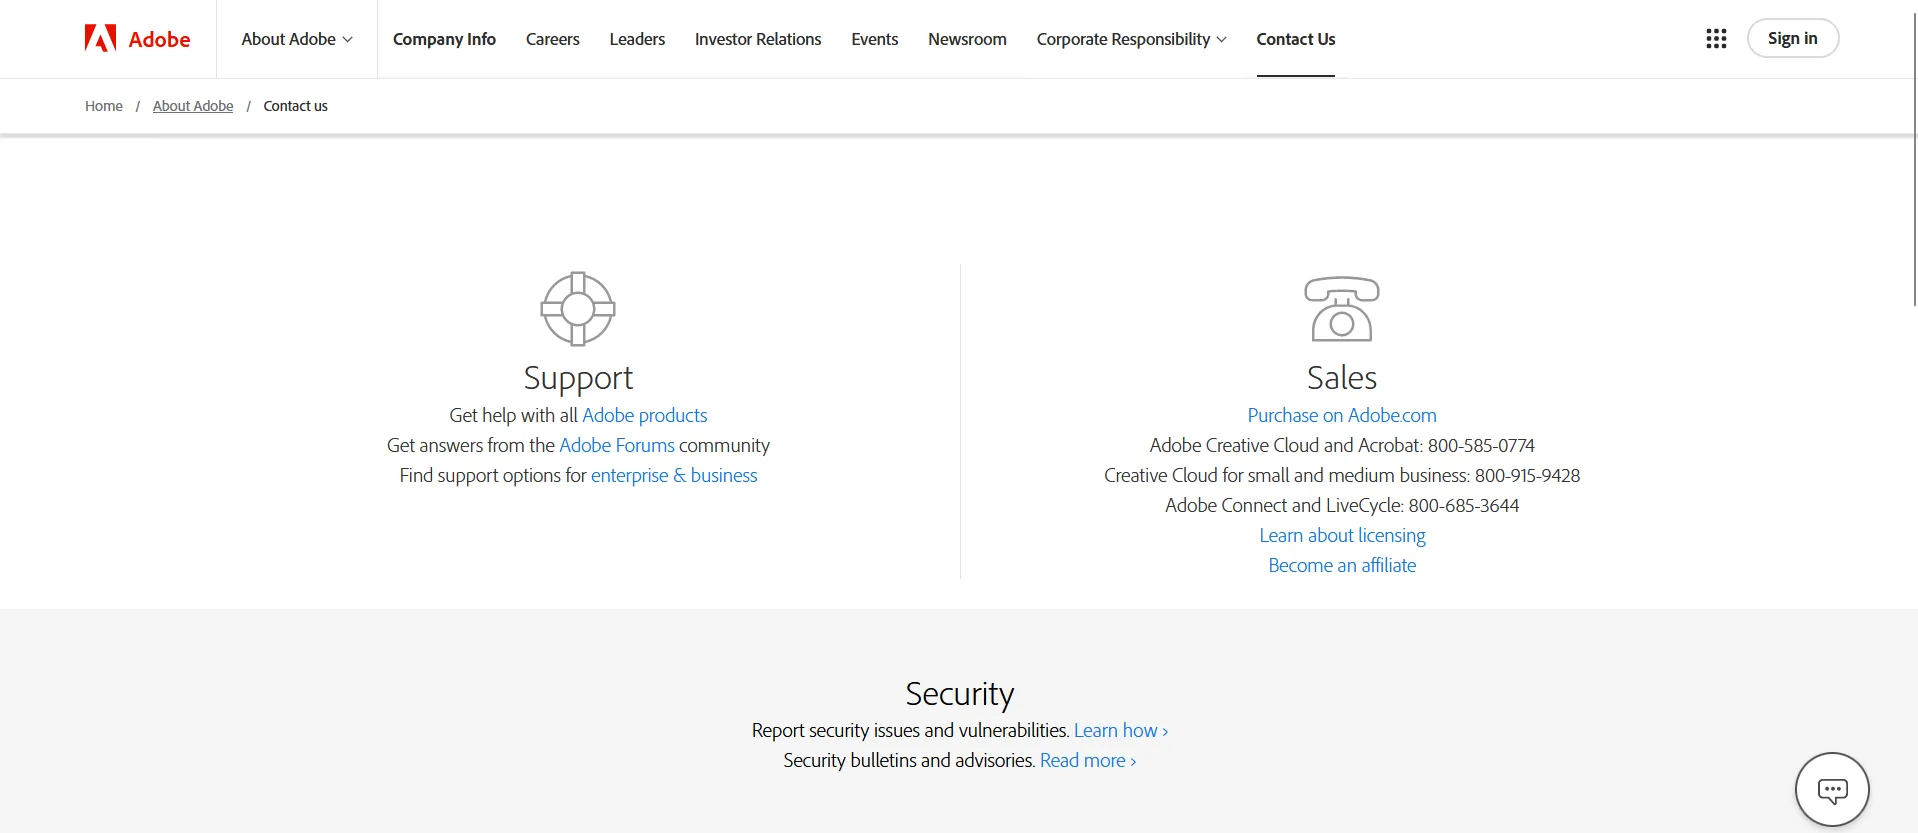Click Purchase on Adobe.com link

1342,415
